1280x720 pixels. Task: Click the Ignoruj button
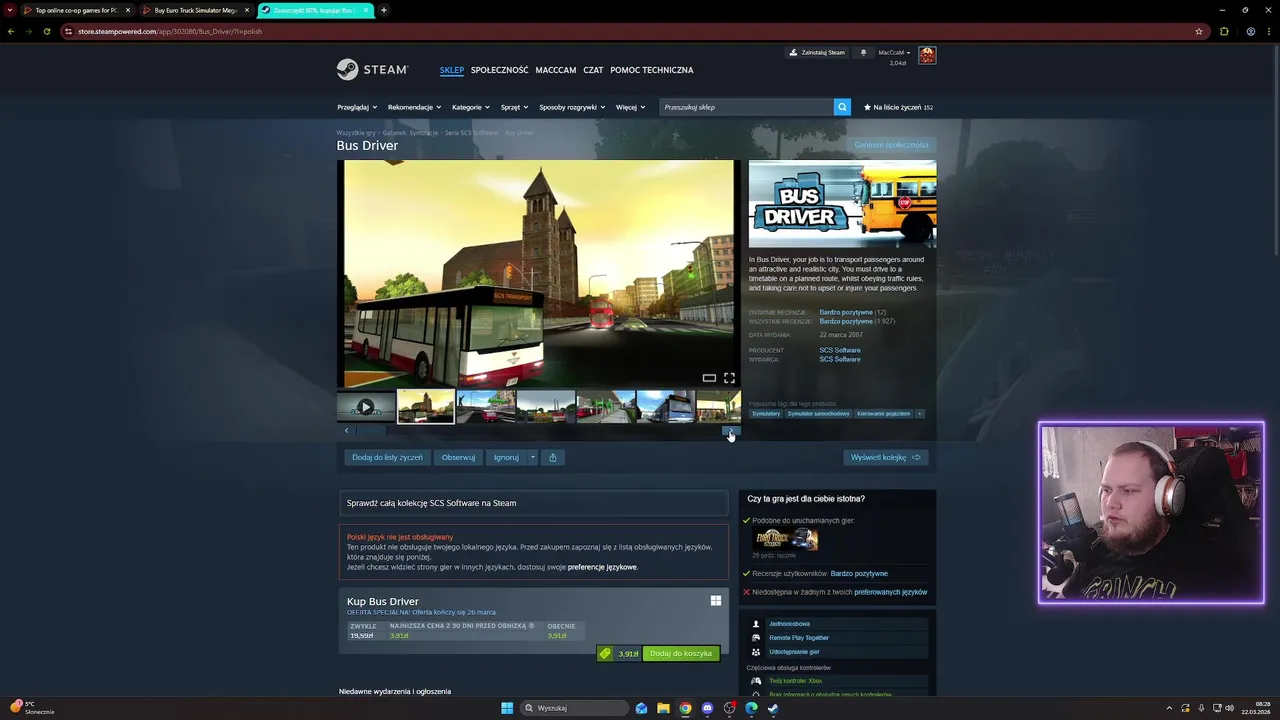point(506,457)
